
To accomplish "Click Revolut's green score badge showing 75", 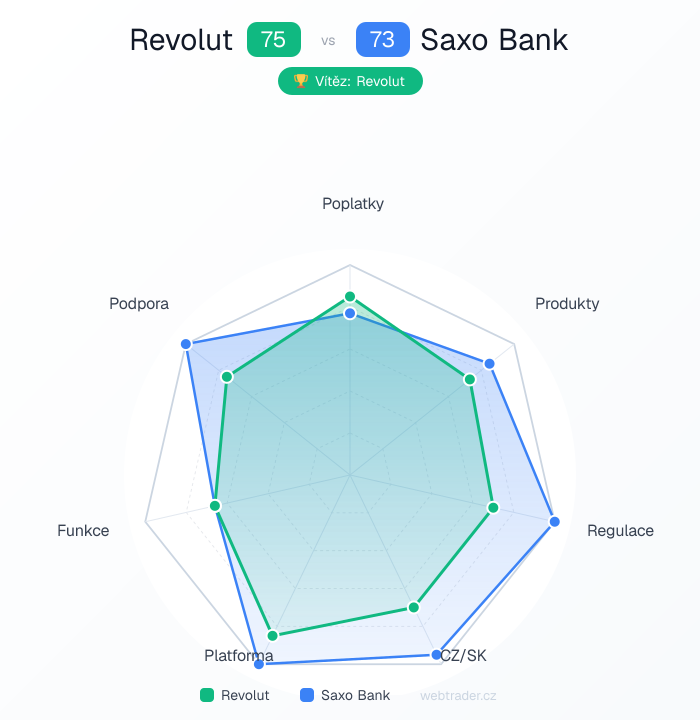I will pos(273,40).
